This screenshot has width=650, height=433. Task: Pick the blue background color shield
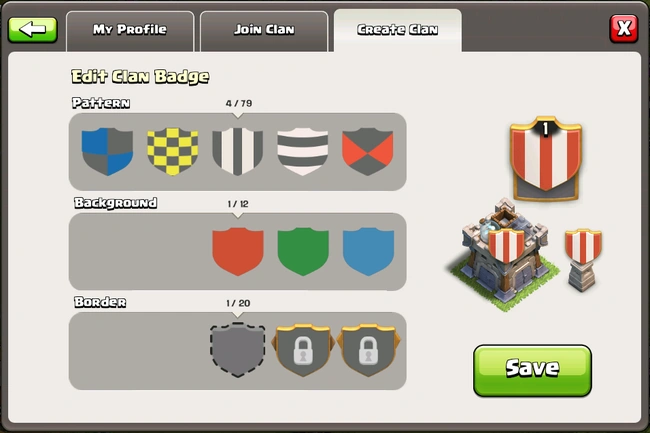click(368, 252)
